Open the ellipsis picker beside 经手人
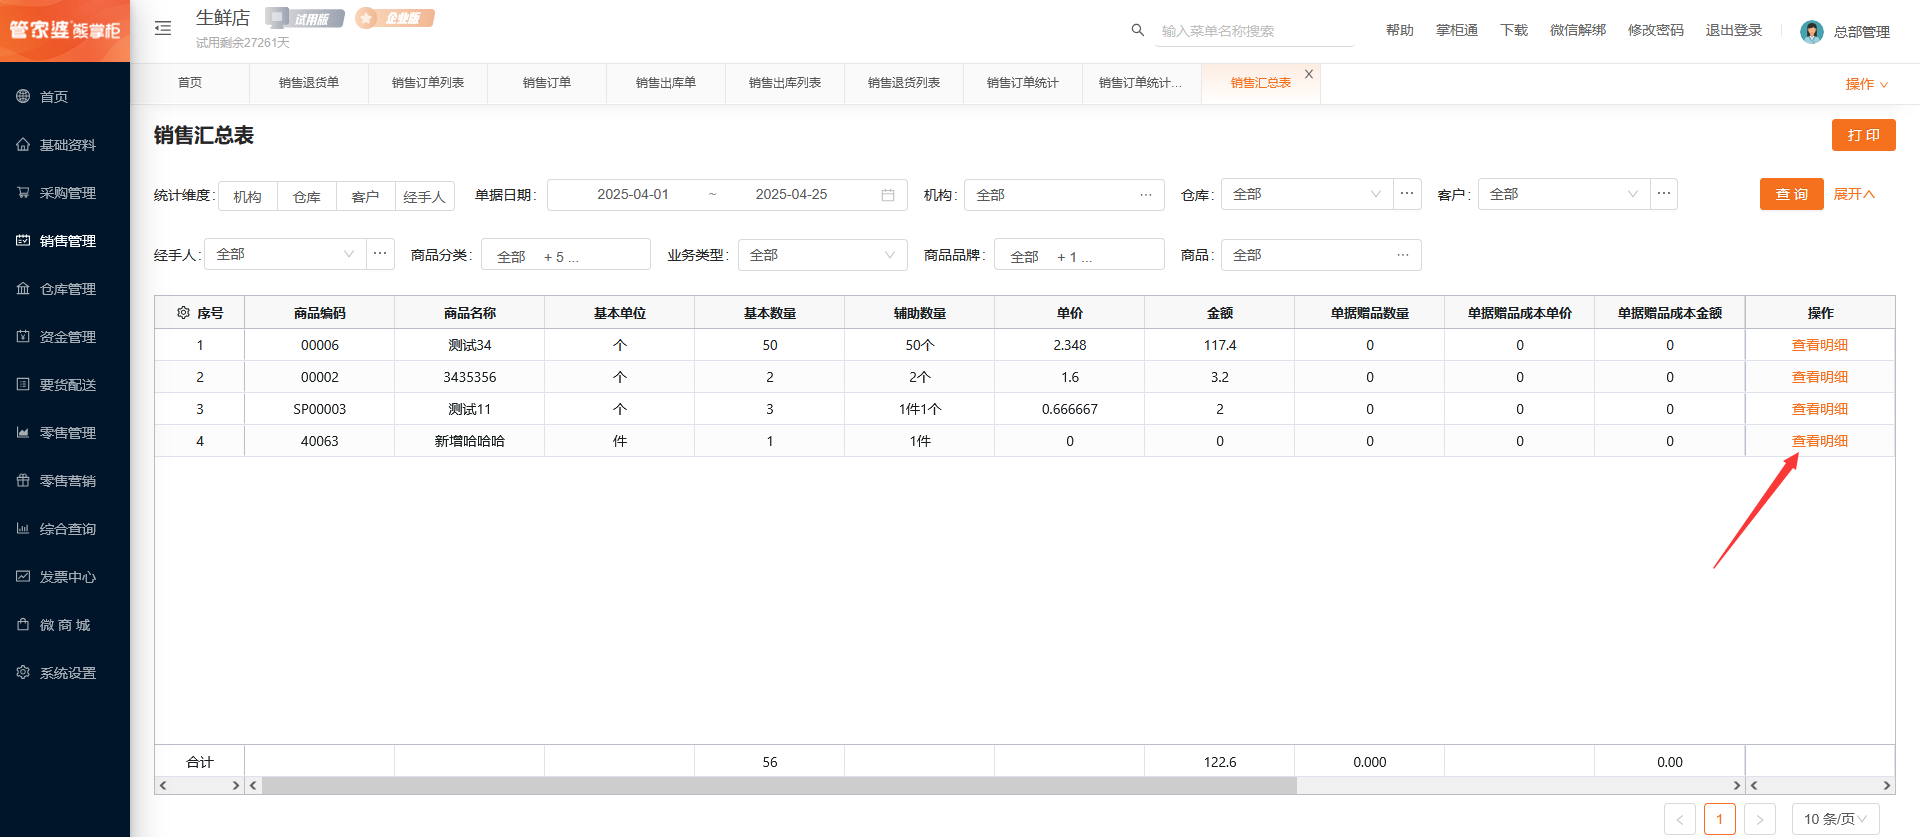 click(x=380, y=254)
